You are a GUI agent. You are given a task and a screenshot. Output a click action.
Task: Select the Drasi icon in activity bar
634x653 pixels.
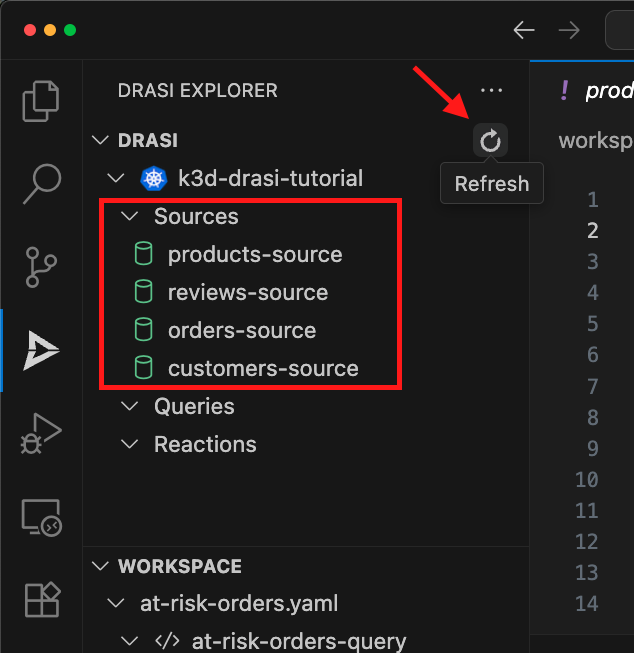click(41, 350)
